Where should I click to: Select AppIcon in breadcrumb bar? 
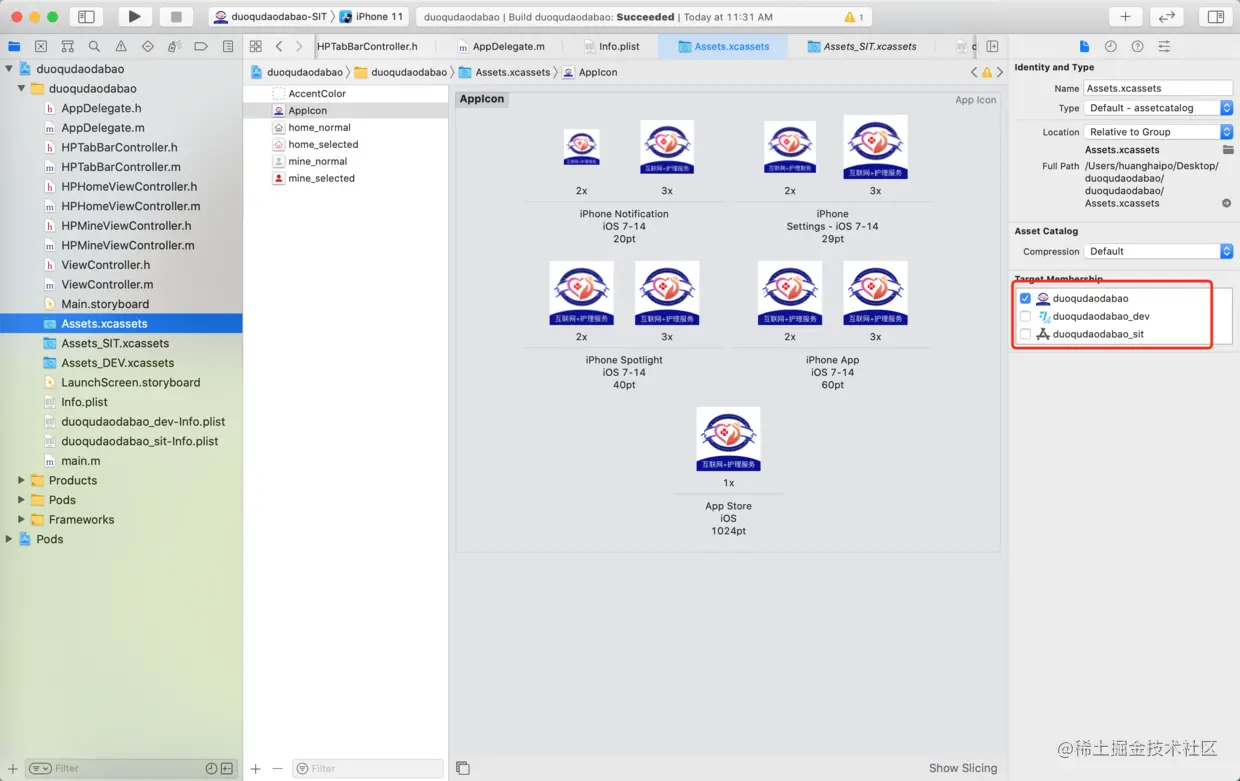pos(590,72)
